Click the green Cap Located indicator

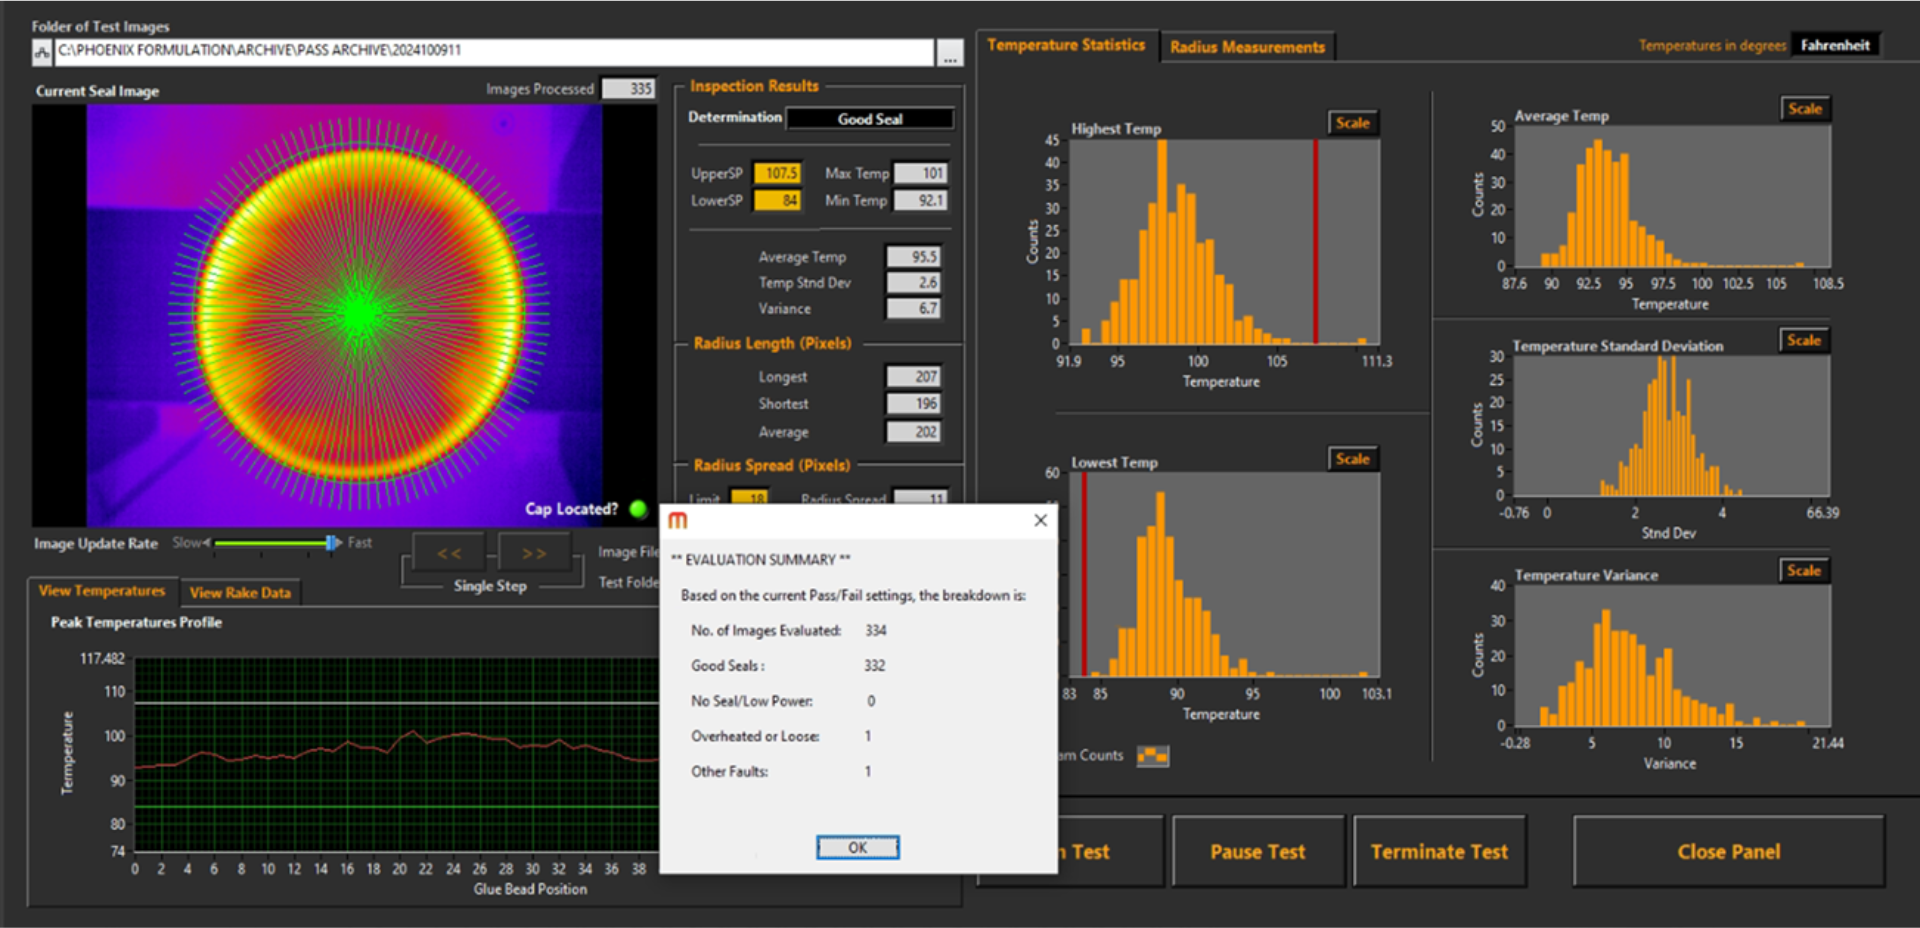(x=638, y=509)
